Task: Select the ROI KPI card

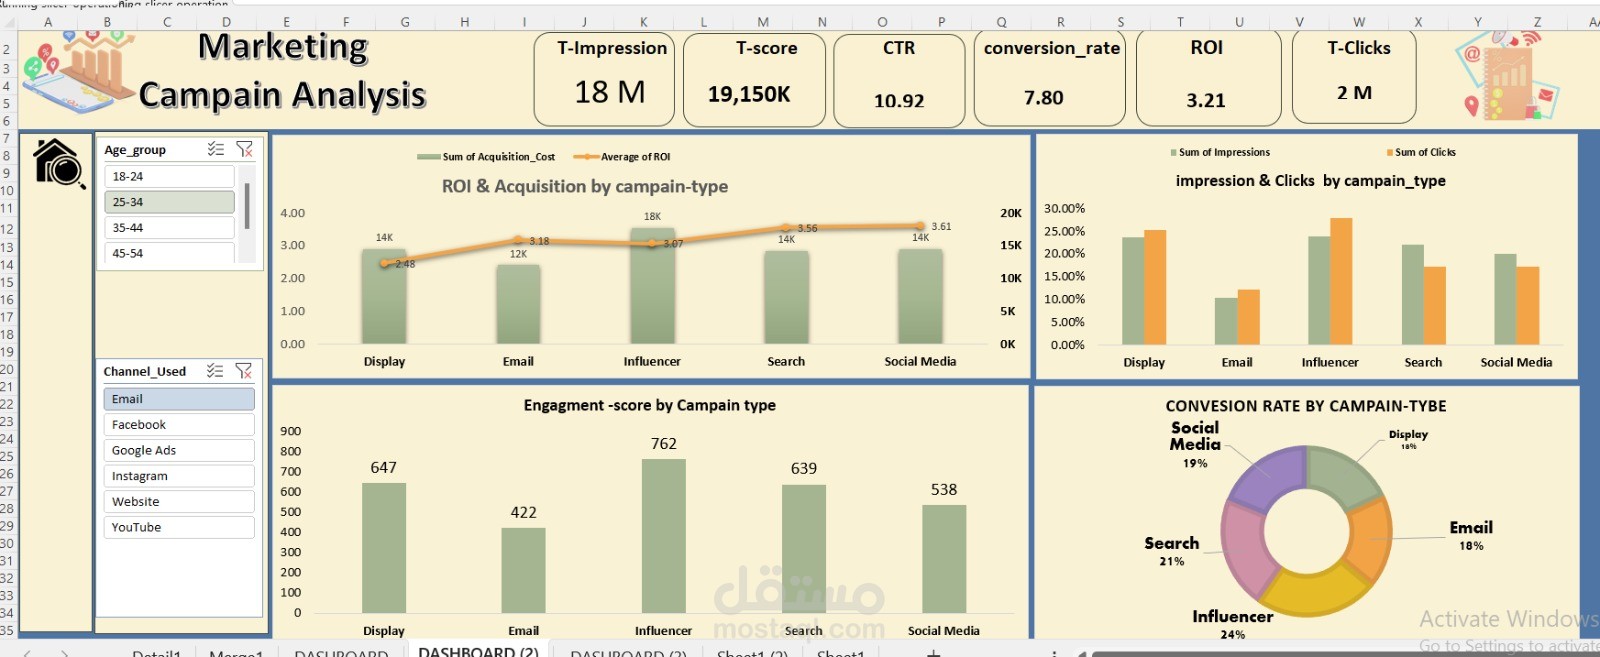Action: tap(1209, 77)
